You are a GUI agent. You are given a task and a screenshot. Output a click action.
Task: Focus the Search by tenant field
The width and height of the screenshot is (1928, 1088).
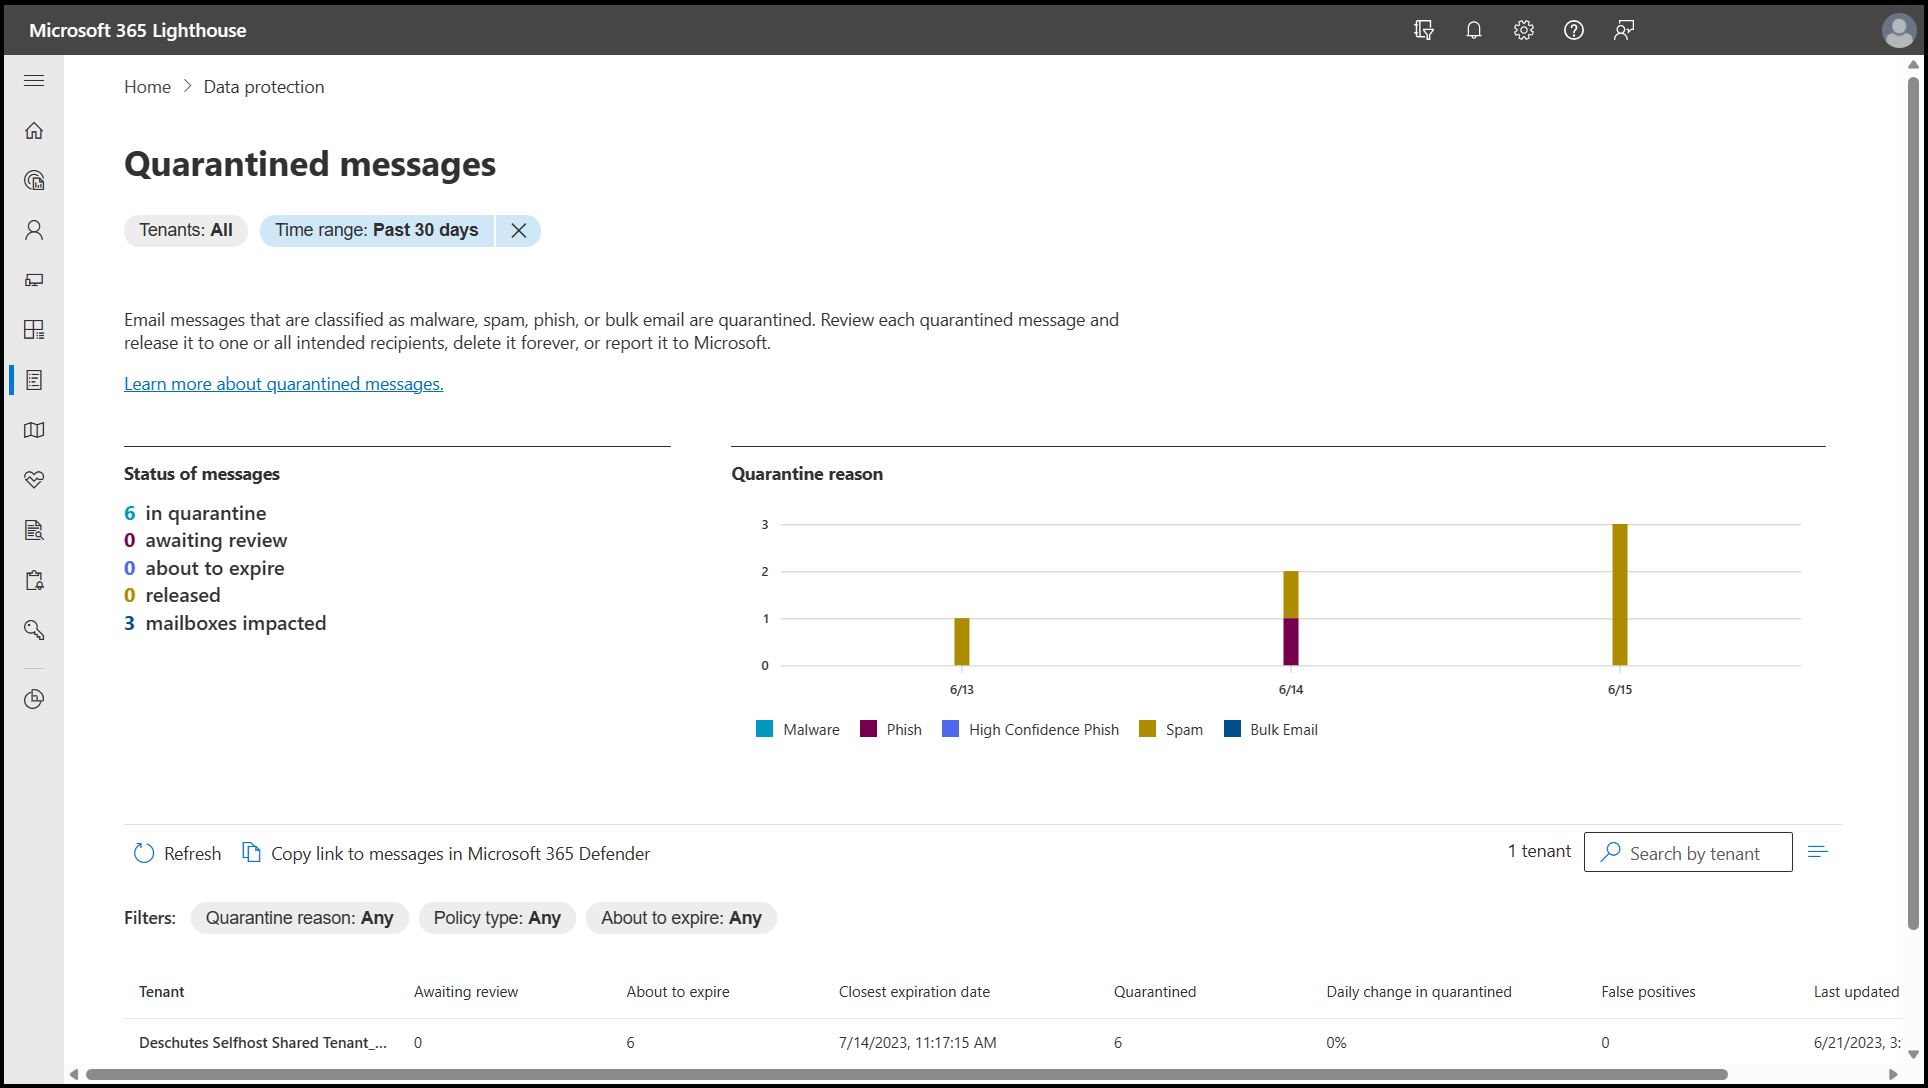(x=1688, y=853)
